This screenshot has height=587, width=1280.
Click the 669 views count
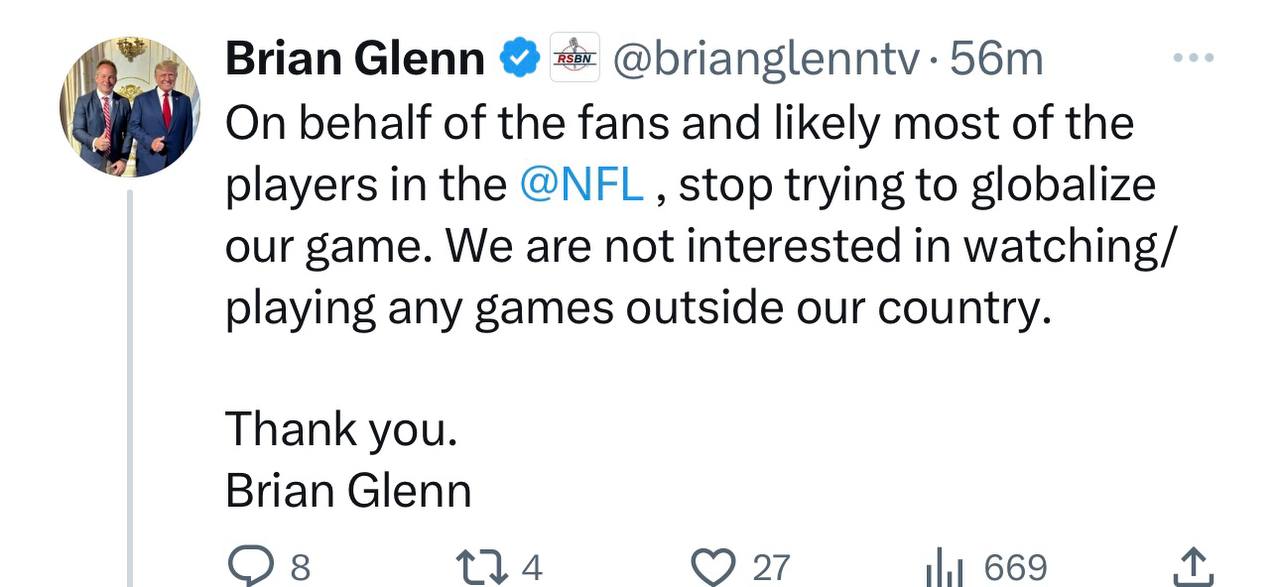[x=1016, y=568]
